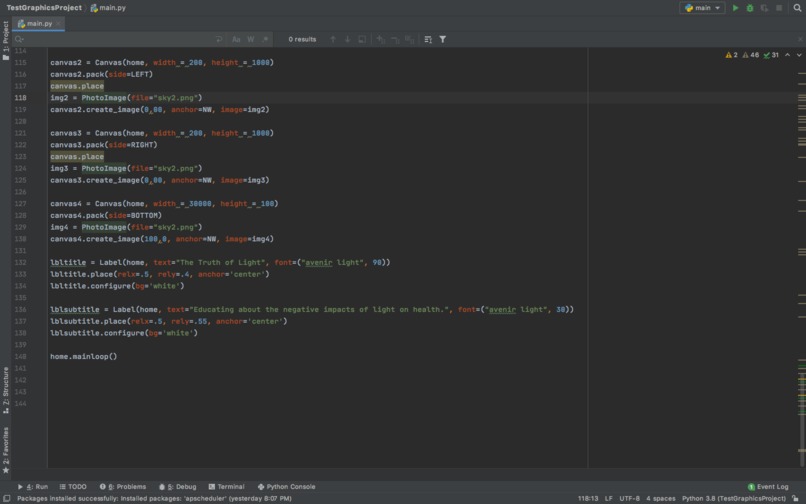Click the Stop square icon in toolbar
Screen dimensions: 806x504
click(x=779, y=8)
